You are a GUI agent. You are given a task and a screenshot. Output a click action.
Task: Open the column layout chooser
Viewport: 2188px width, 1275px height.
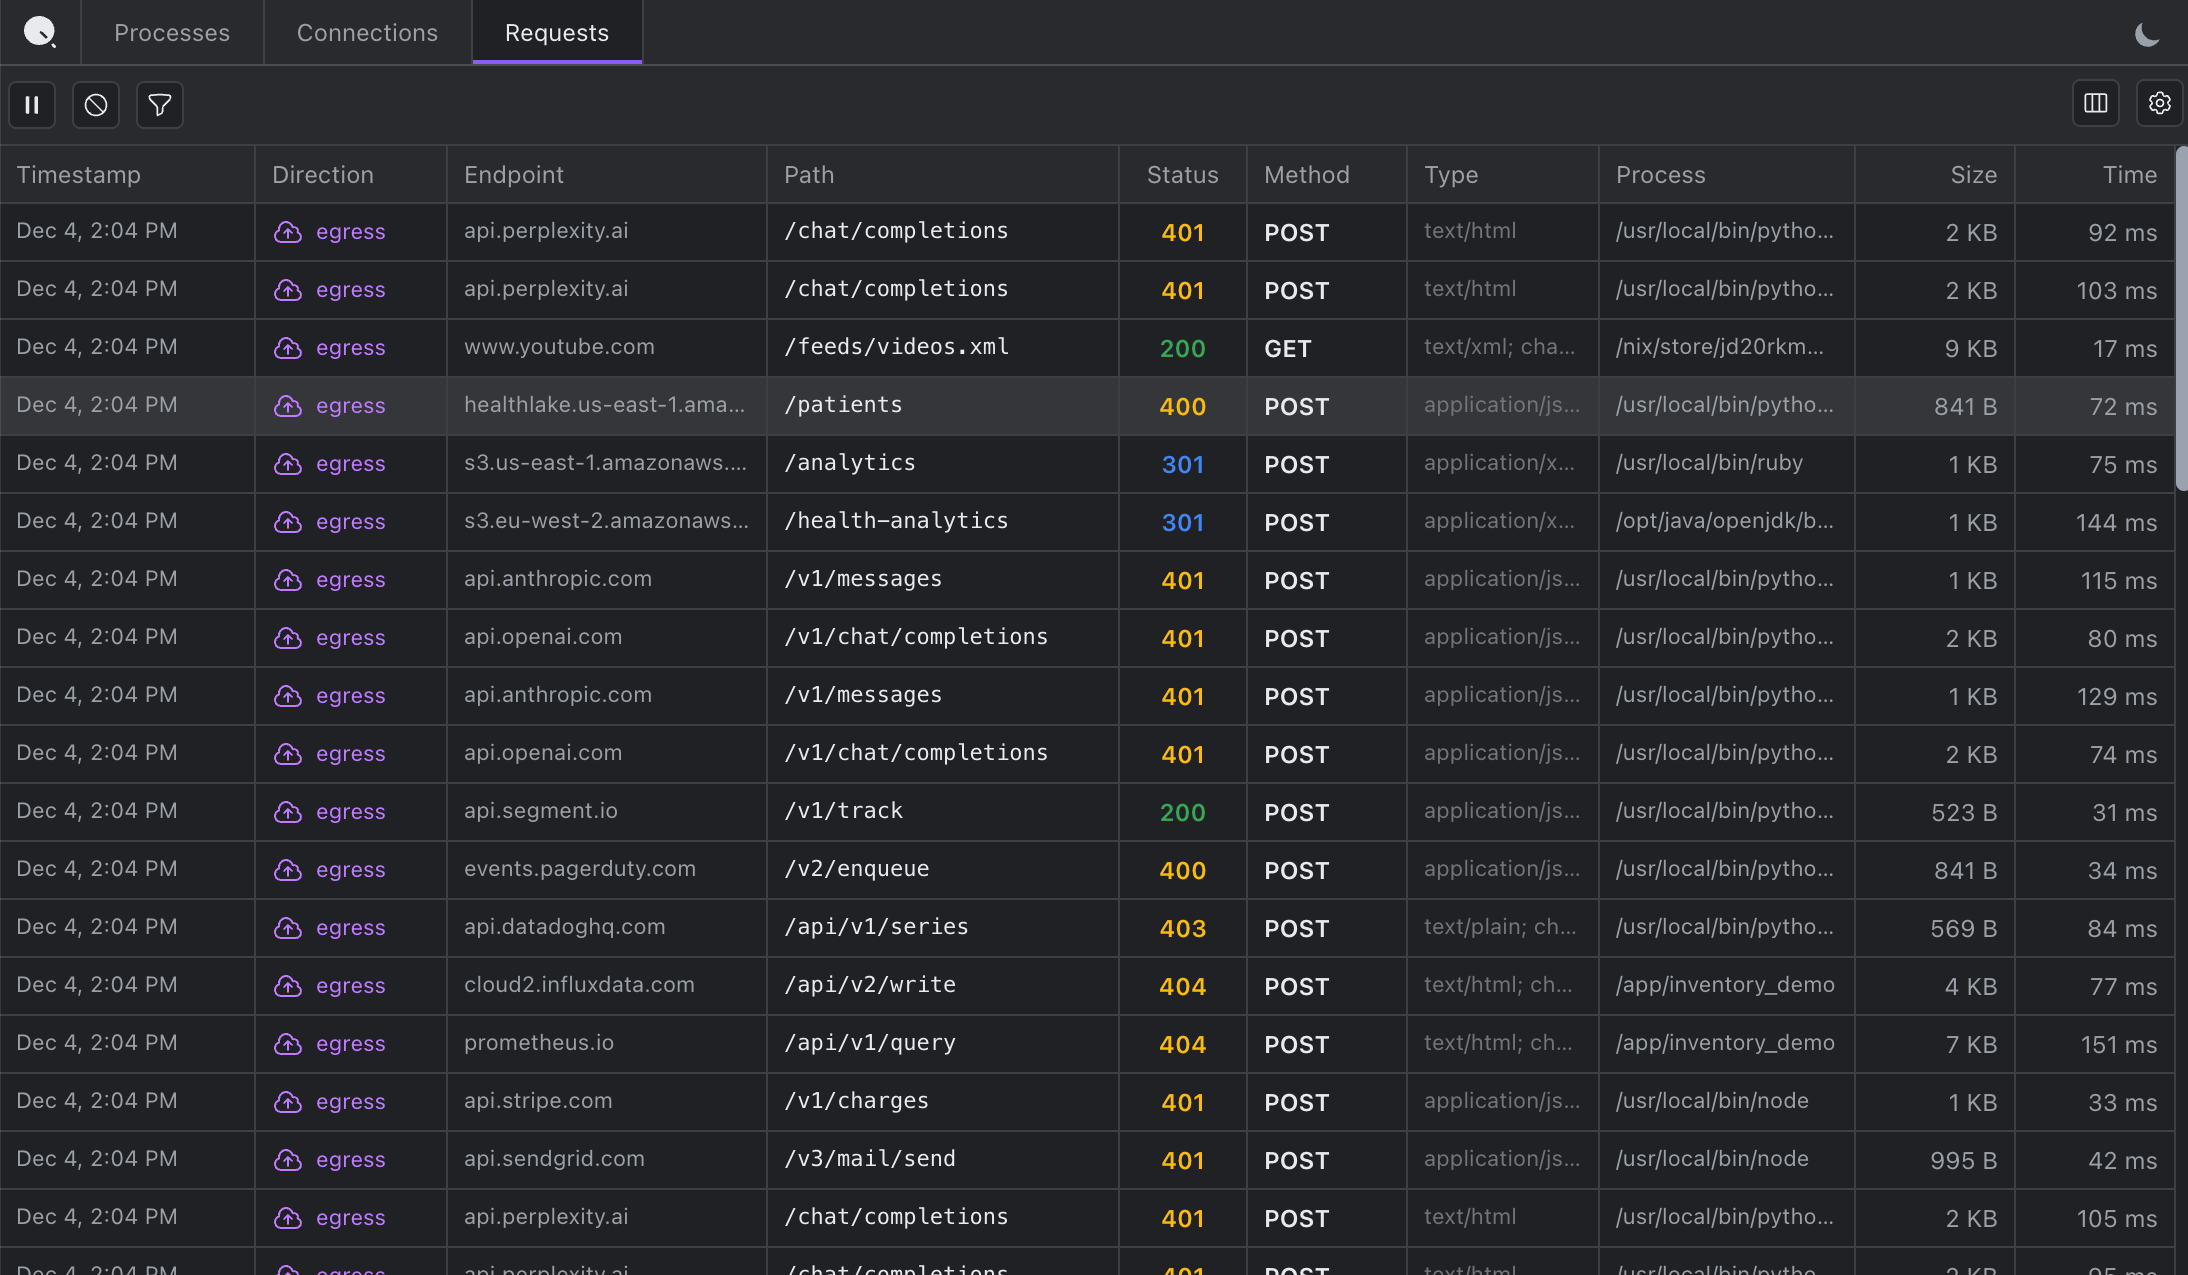click(2095, 103)
